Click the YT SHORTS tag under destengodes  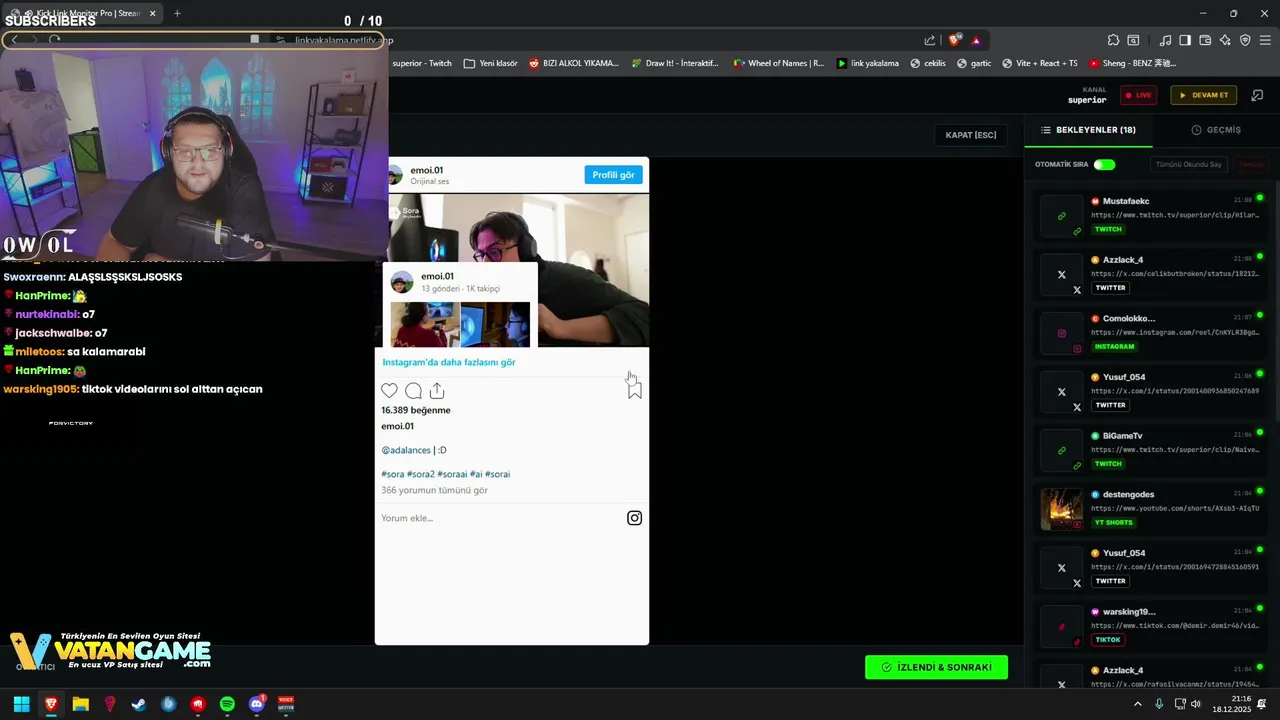click(x=1113, y=523)
